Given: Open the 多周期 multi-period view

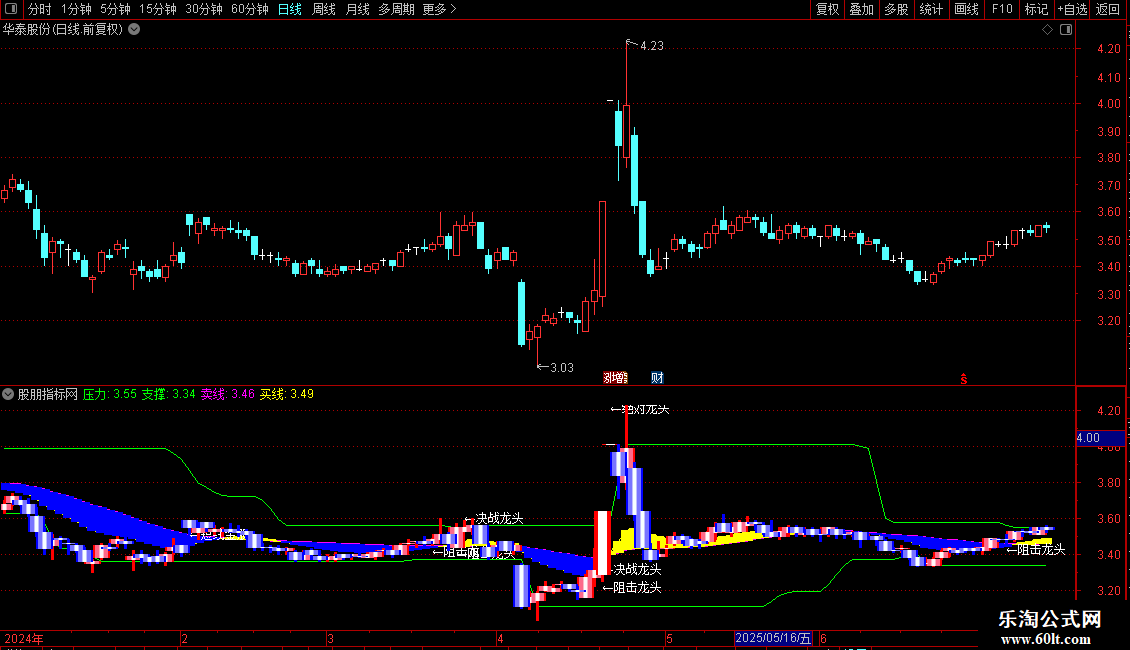Looking at the screenshot, I should pos(396,9).
